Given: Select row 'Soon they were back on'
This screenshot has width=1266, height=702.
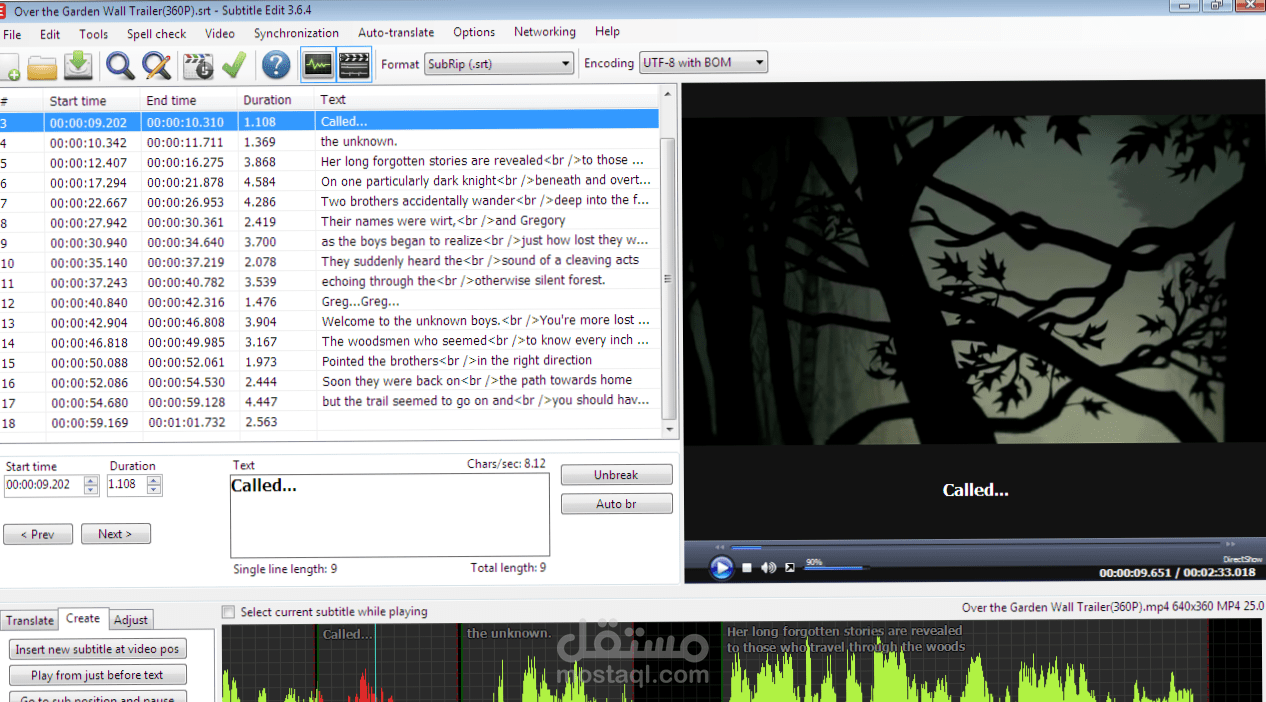Looking at the screenshot, I should coord(330,381).
